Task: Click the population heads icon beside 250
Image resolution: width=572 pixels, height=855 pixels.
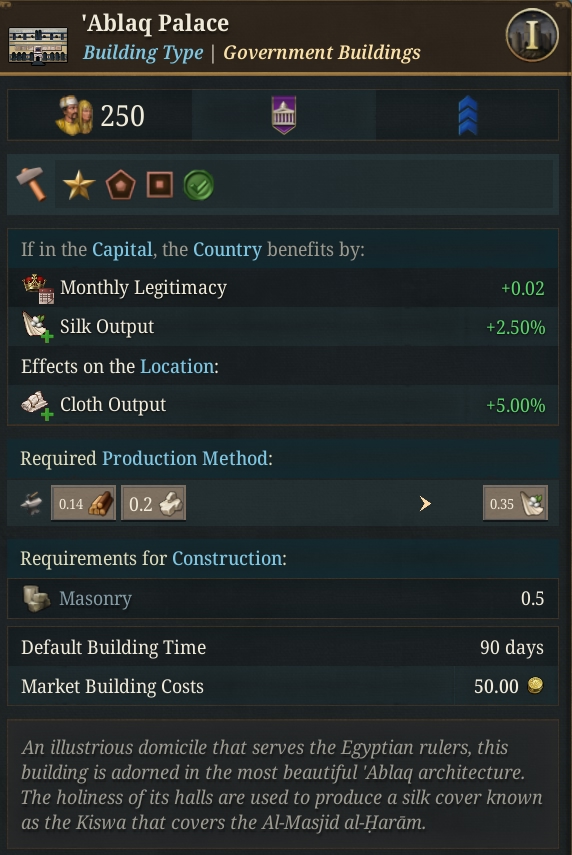Action: click(75, 116)
